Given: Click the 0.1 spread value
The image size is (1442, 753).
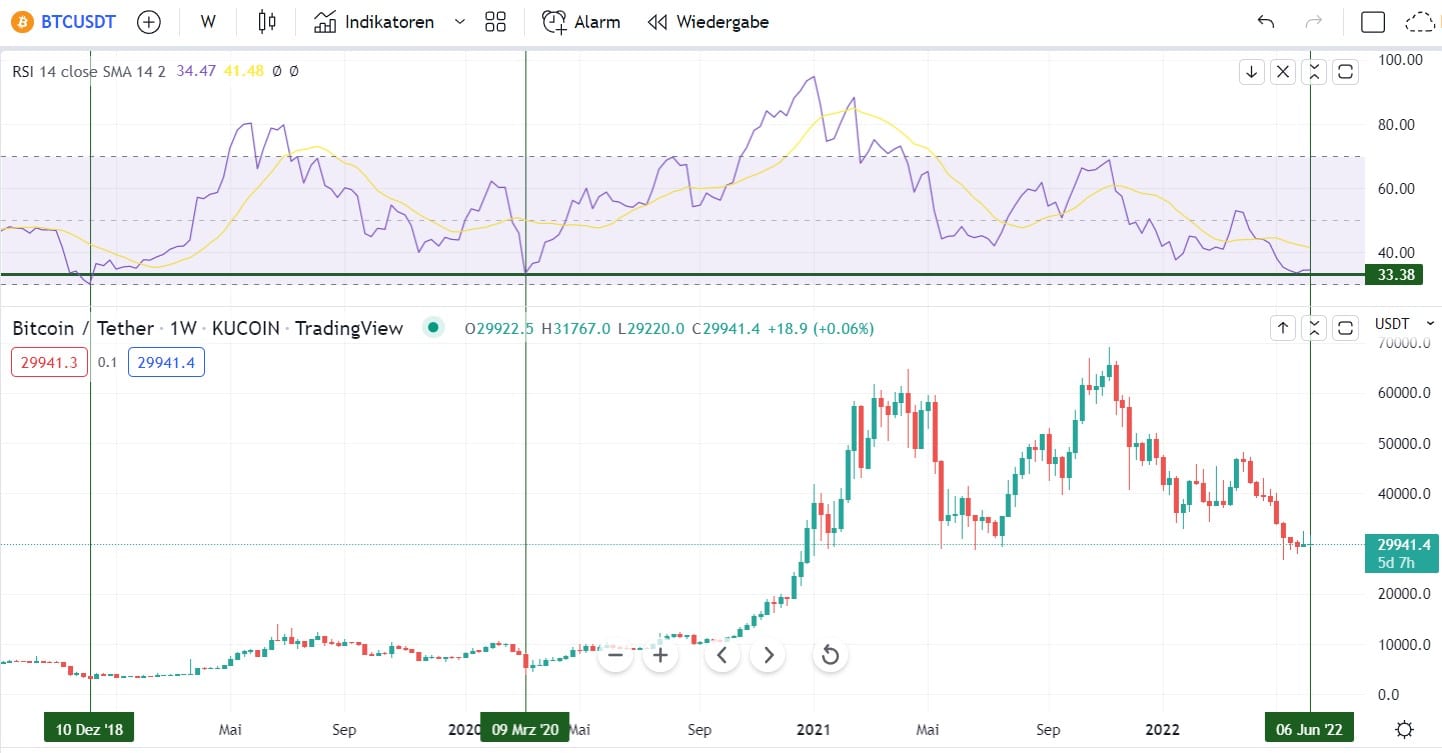Looking at the screenshot, I should point(108,362).
